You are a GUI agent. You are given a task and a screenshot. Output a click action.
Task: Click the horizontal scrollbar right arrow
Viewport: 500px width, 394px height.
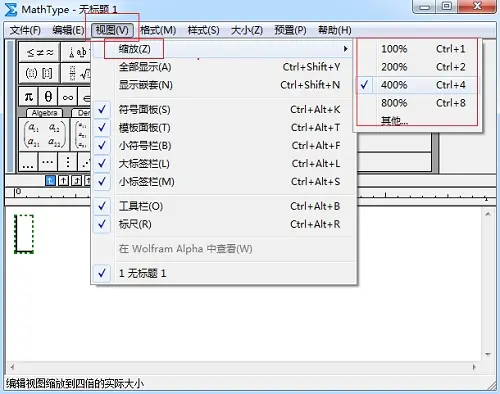click(x=474, y=367)
